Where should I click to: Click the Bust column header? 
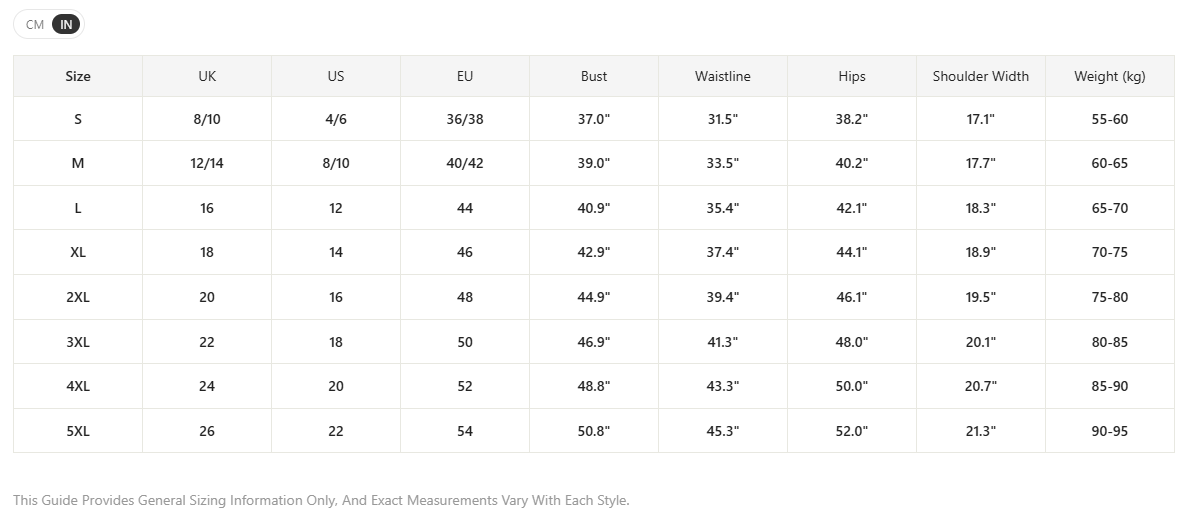(594, 76)
